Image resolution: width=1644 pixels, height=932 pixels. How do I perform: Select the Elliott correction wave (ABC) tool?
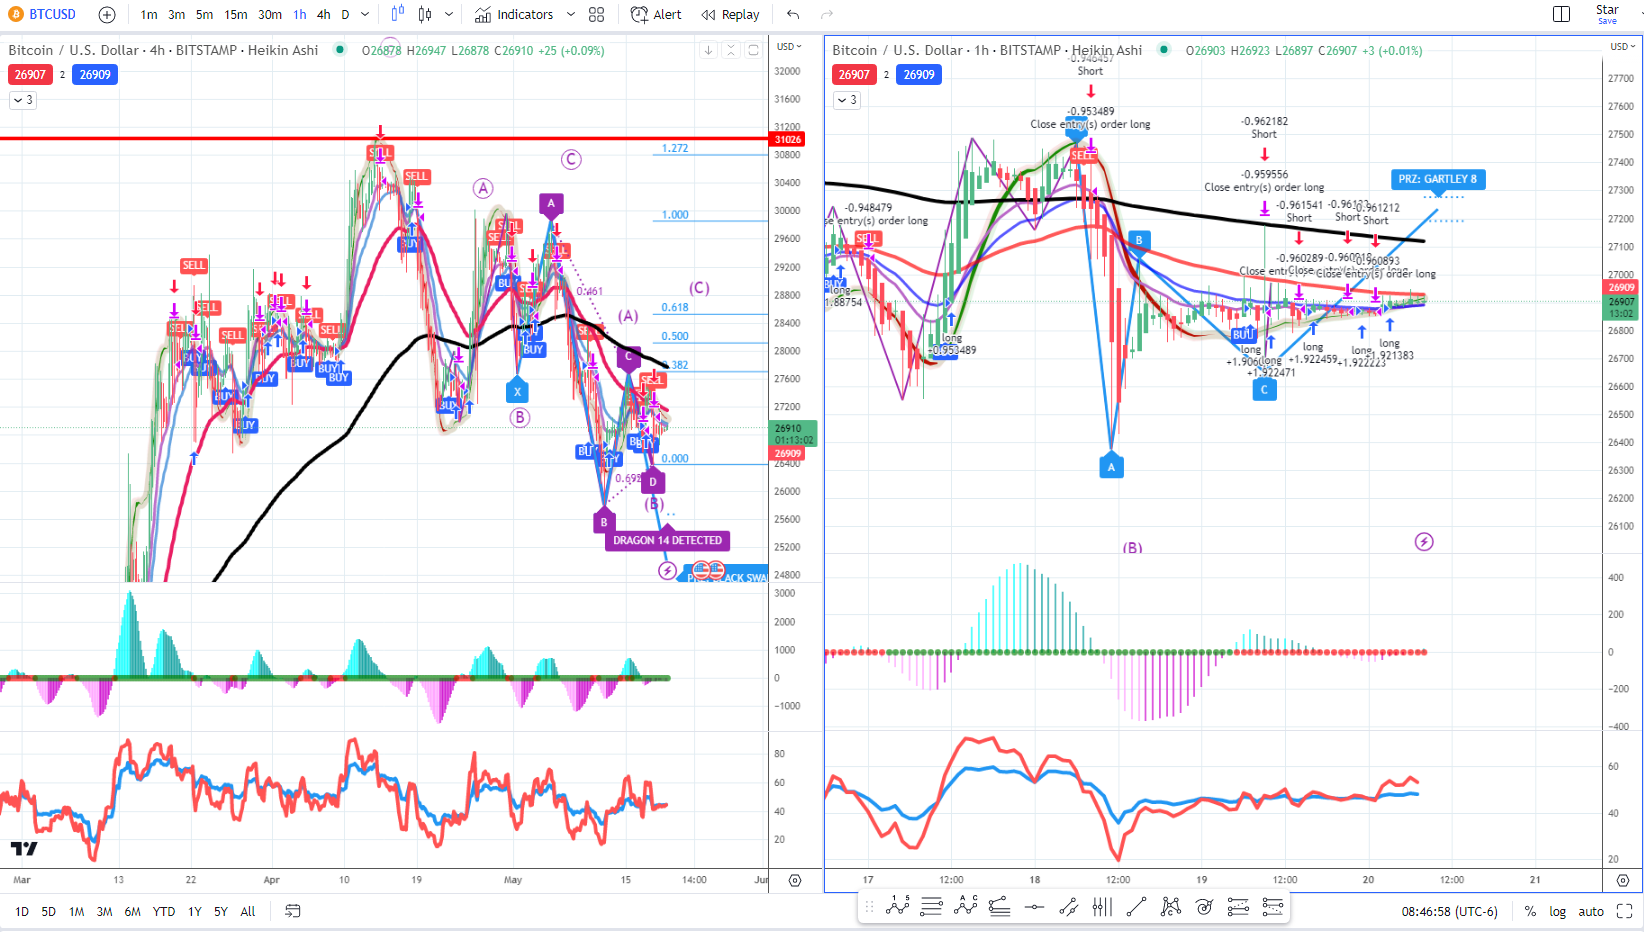[966, 907]
